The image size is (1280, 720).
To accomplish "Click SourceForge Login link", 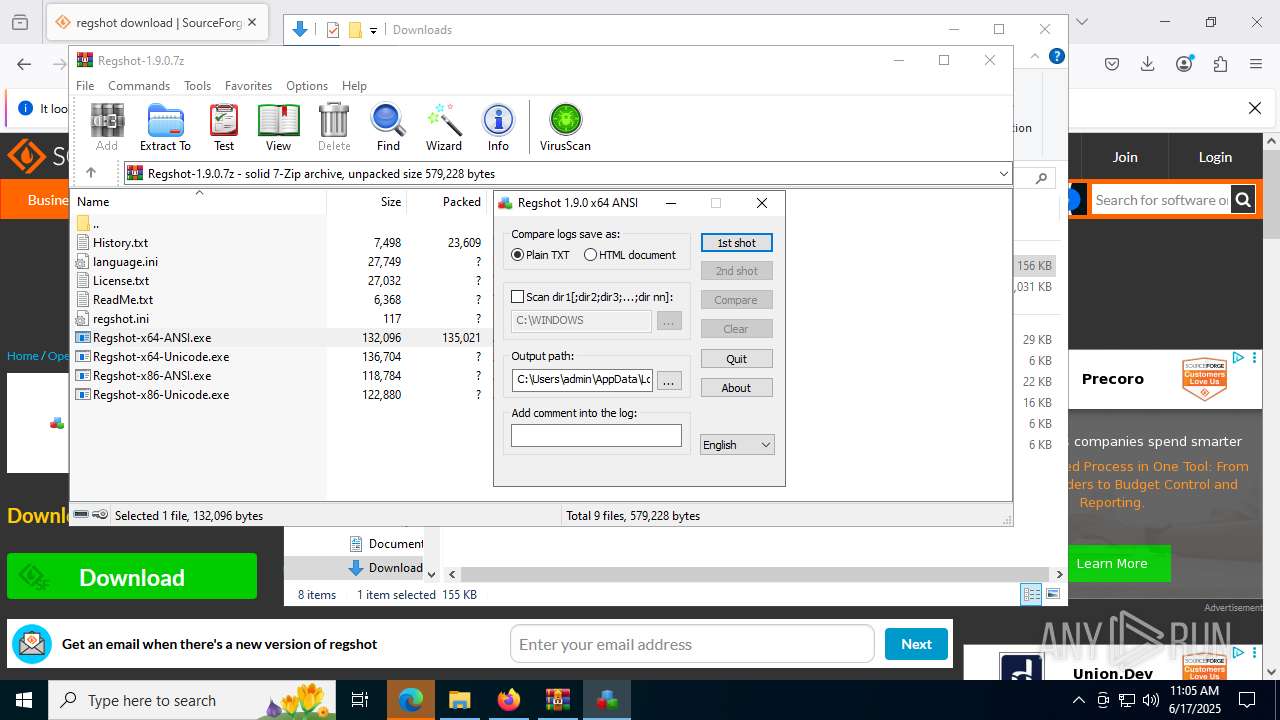I will [x=1215, y=157].
